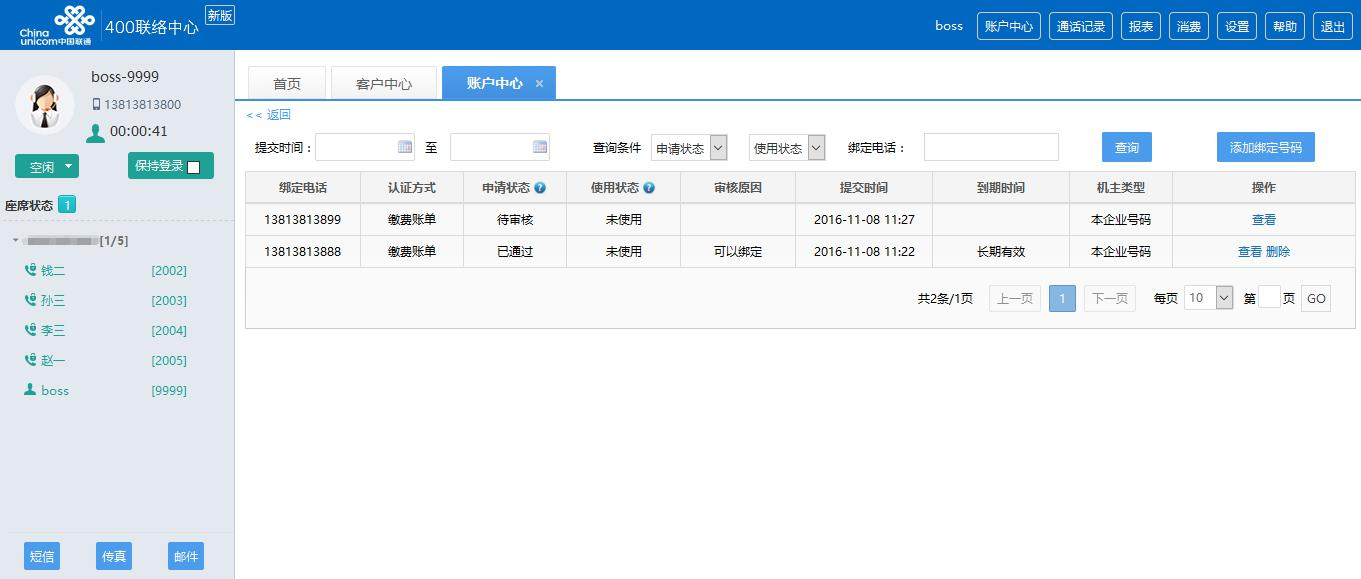
Task: Open the 空闲 status dropdown
Action: tap(68, 167)
